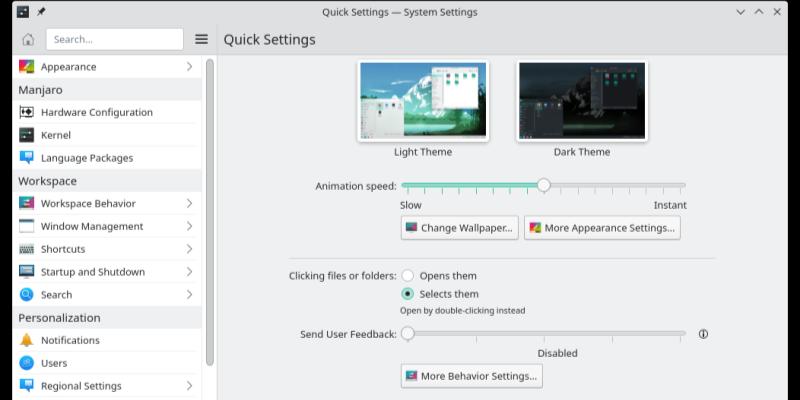Pin the window using the titlebar pin icon
This screenshot has width=800, height=400.
[x=41, y=12]
